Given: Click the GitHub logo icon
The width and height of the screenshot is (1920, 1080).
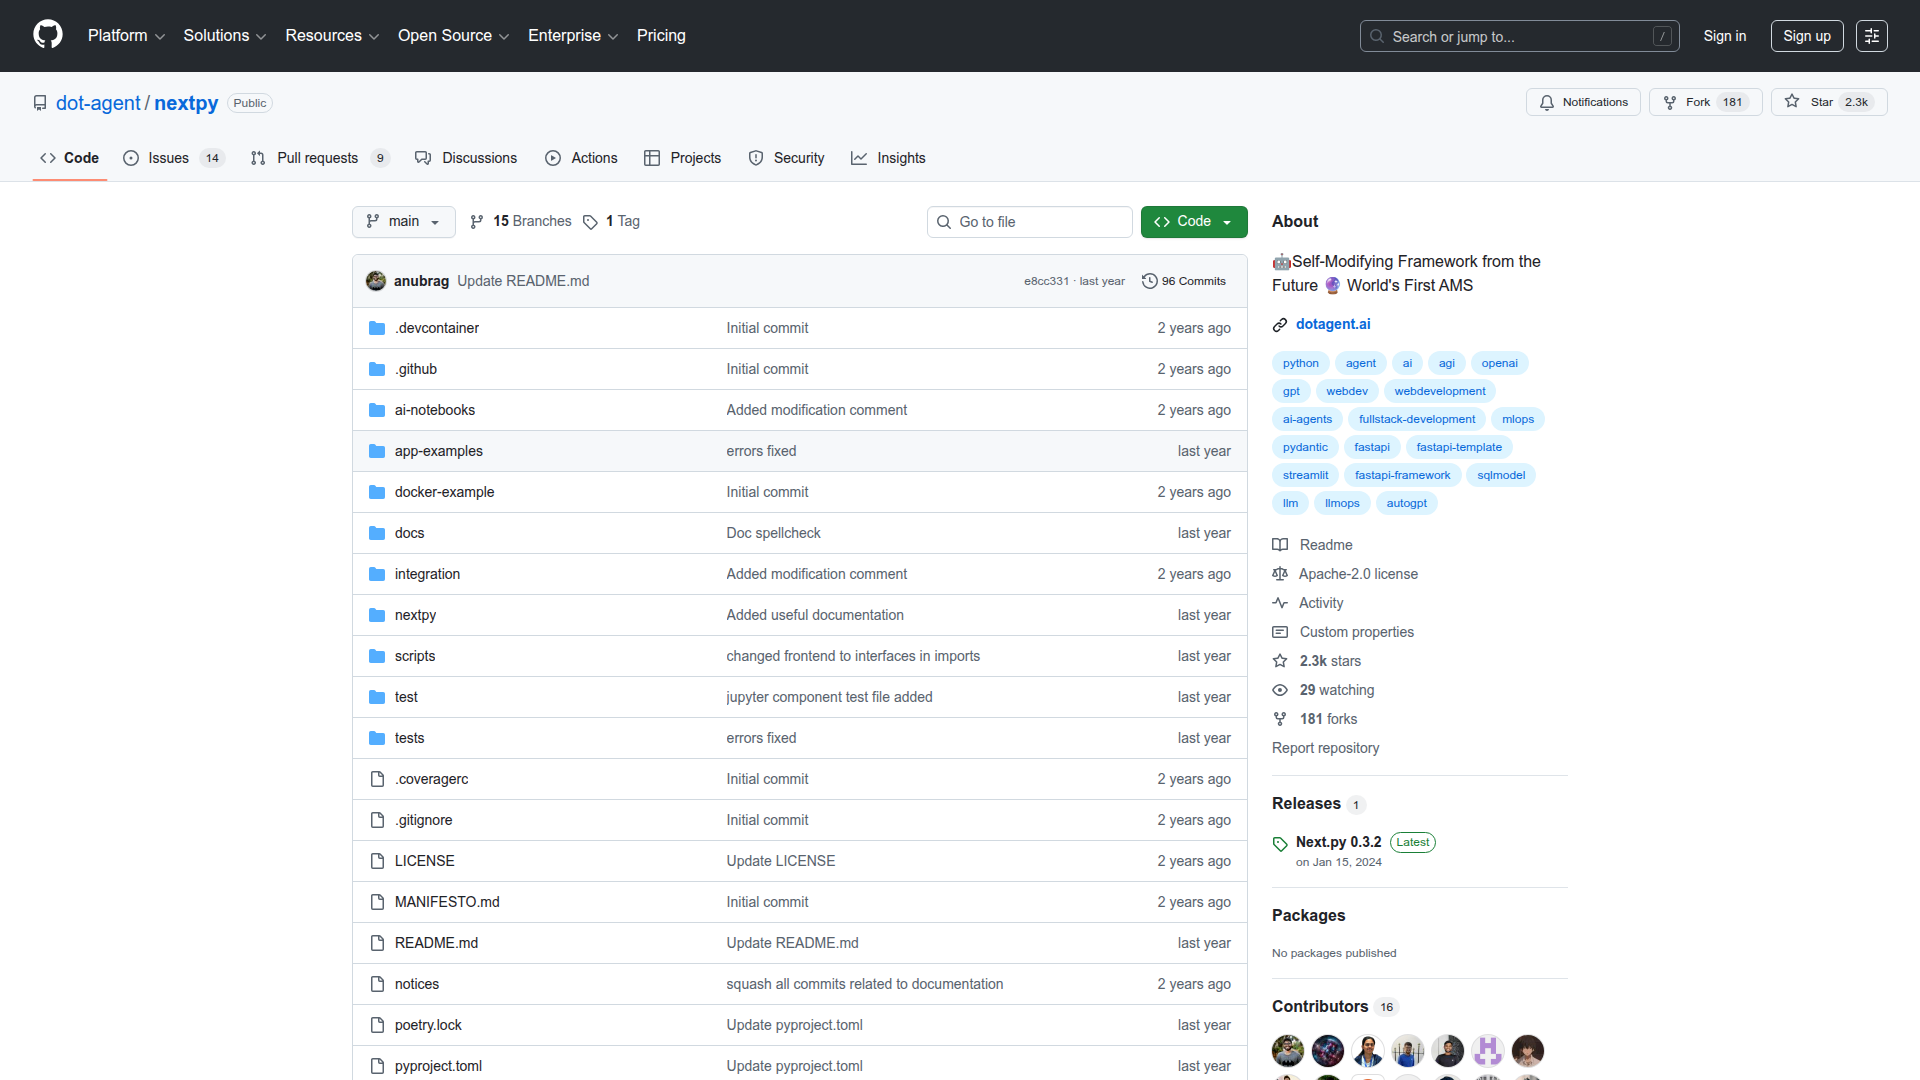Looking at the screenshot, I should (47, 35).
